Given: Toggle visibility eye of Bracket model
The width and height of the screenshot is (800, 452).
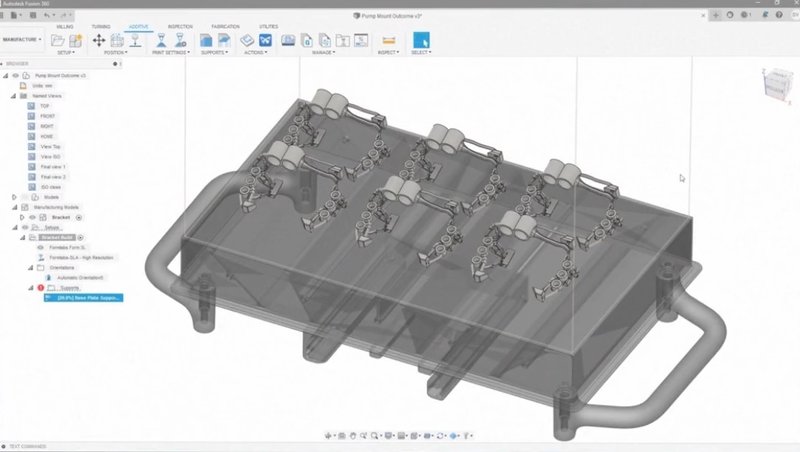Looking at the screenshot, I should point(32,217).
